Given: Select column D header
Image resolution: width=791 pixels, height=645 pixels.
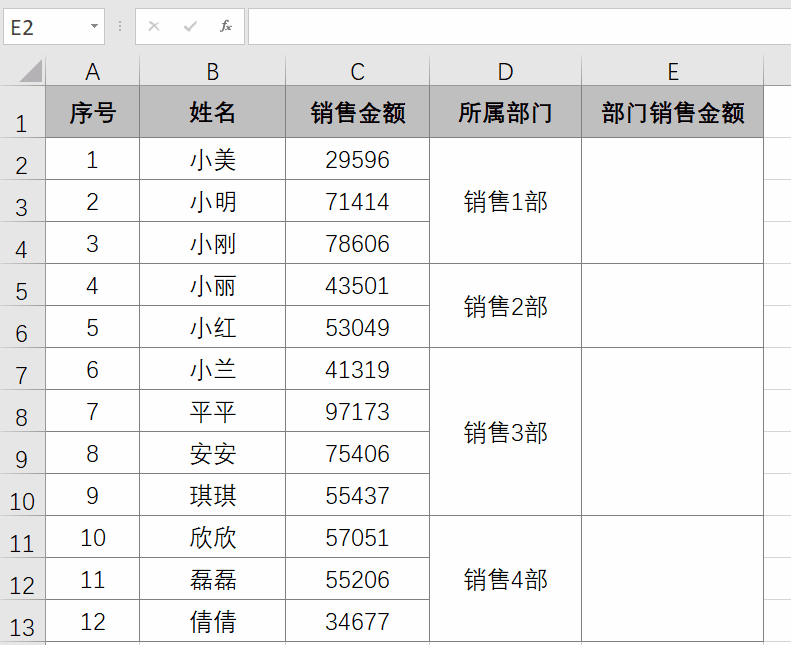Looking at the screenshot, I should (505, 71).
